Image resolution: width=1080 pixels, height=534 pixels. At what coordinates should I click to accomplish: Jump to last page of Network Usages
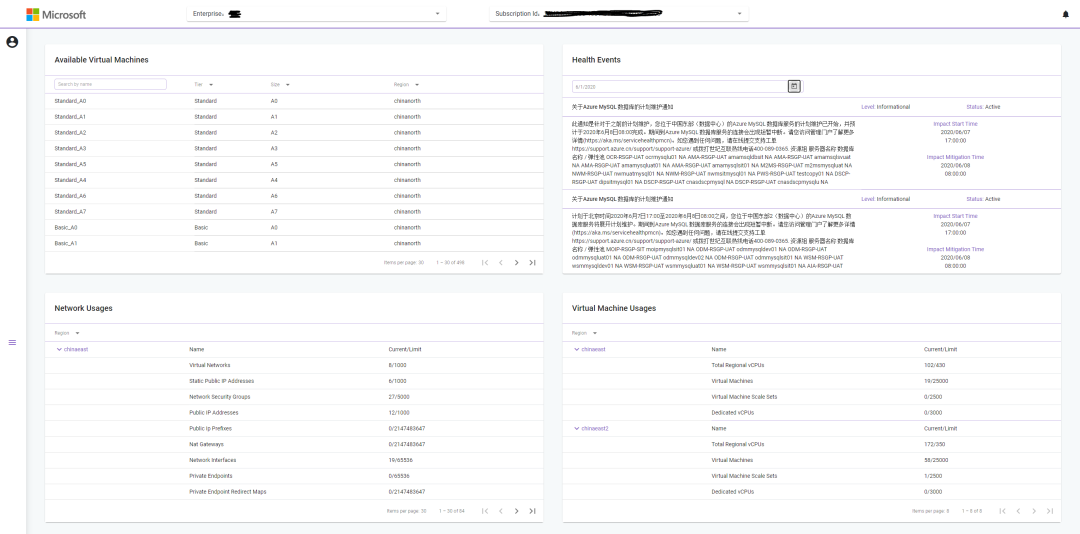[532, 511]
